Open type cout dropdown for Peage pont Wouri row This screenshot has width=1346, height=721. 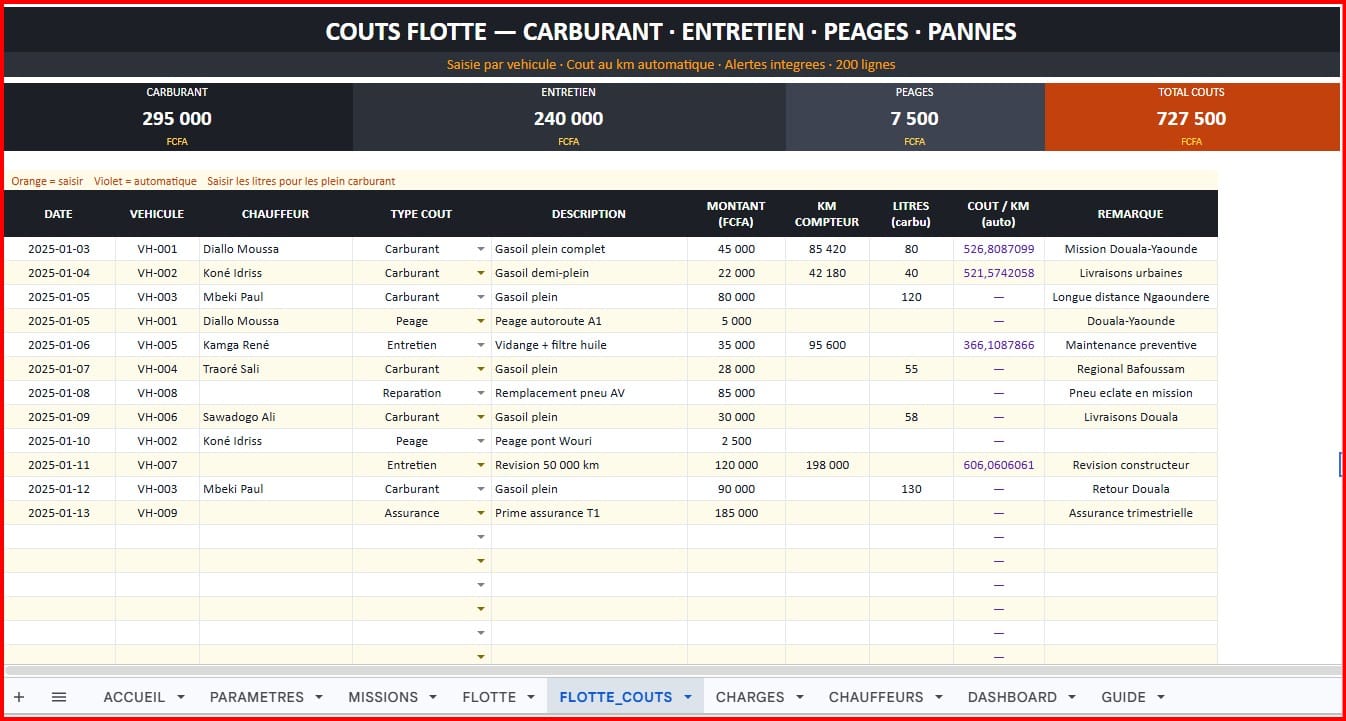[481, 441]
